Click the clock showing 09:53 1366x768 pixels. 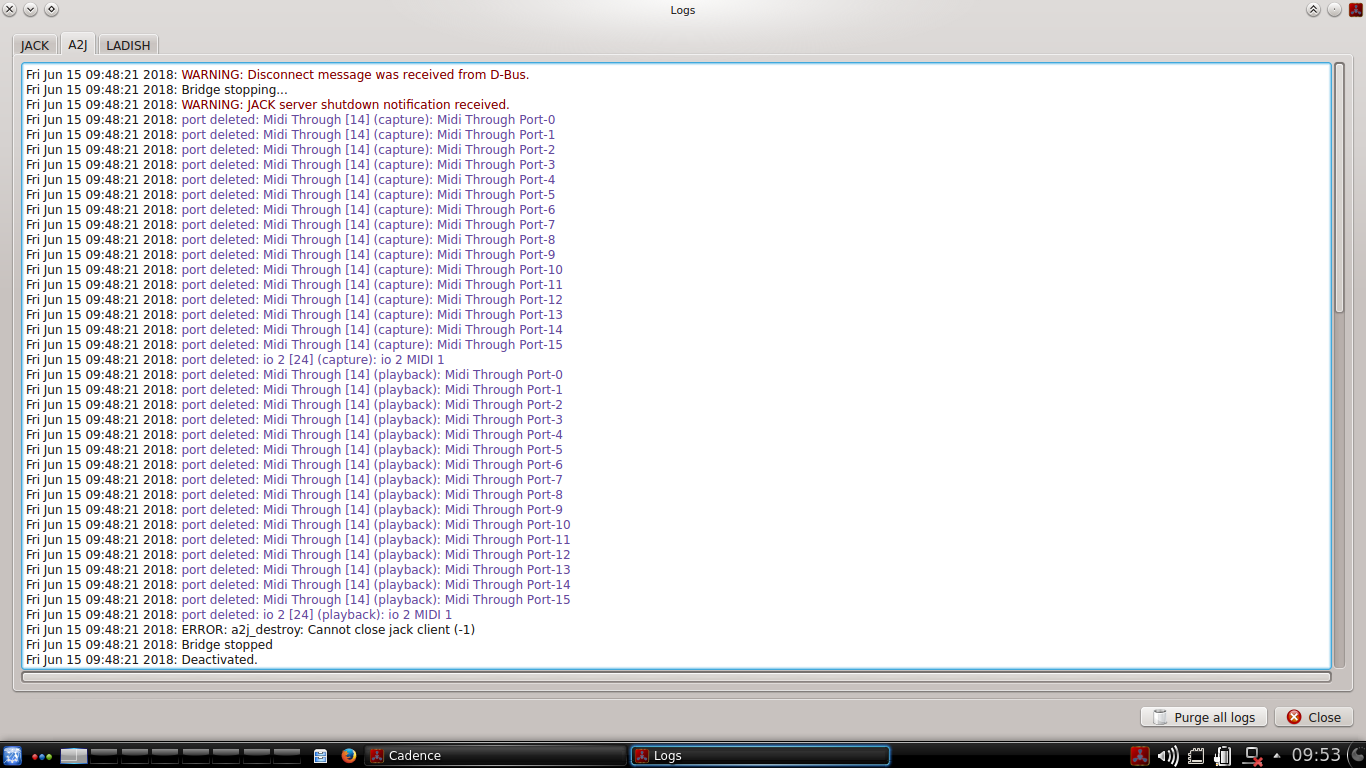(x=1317, y=755)
